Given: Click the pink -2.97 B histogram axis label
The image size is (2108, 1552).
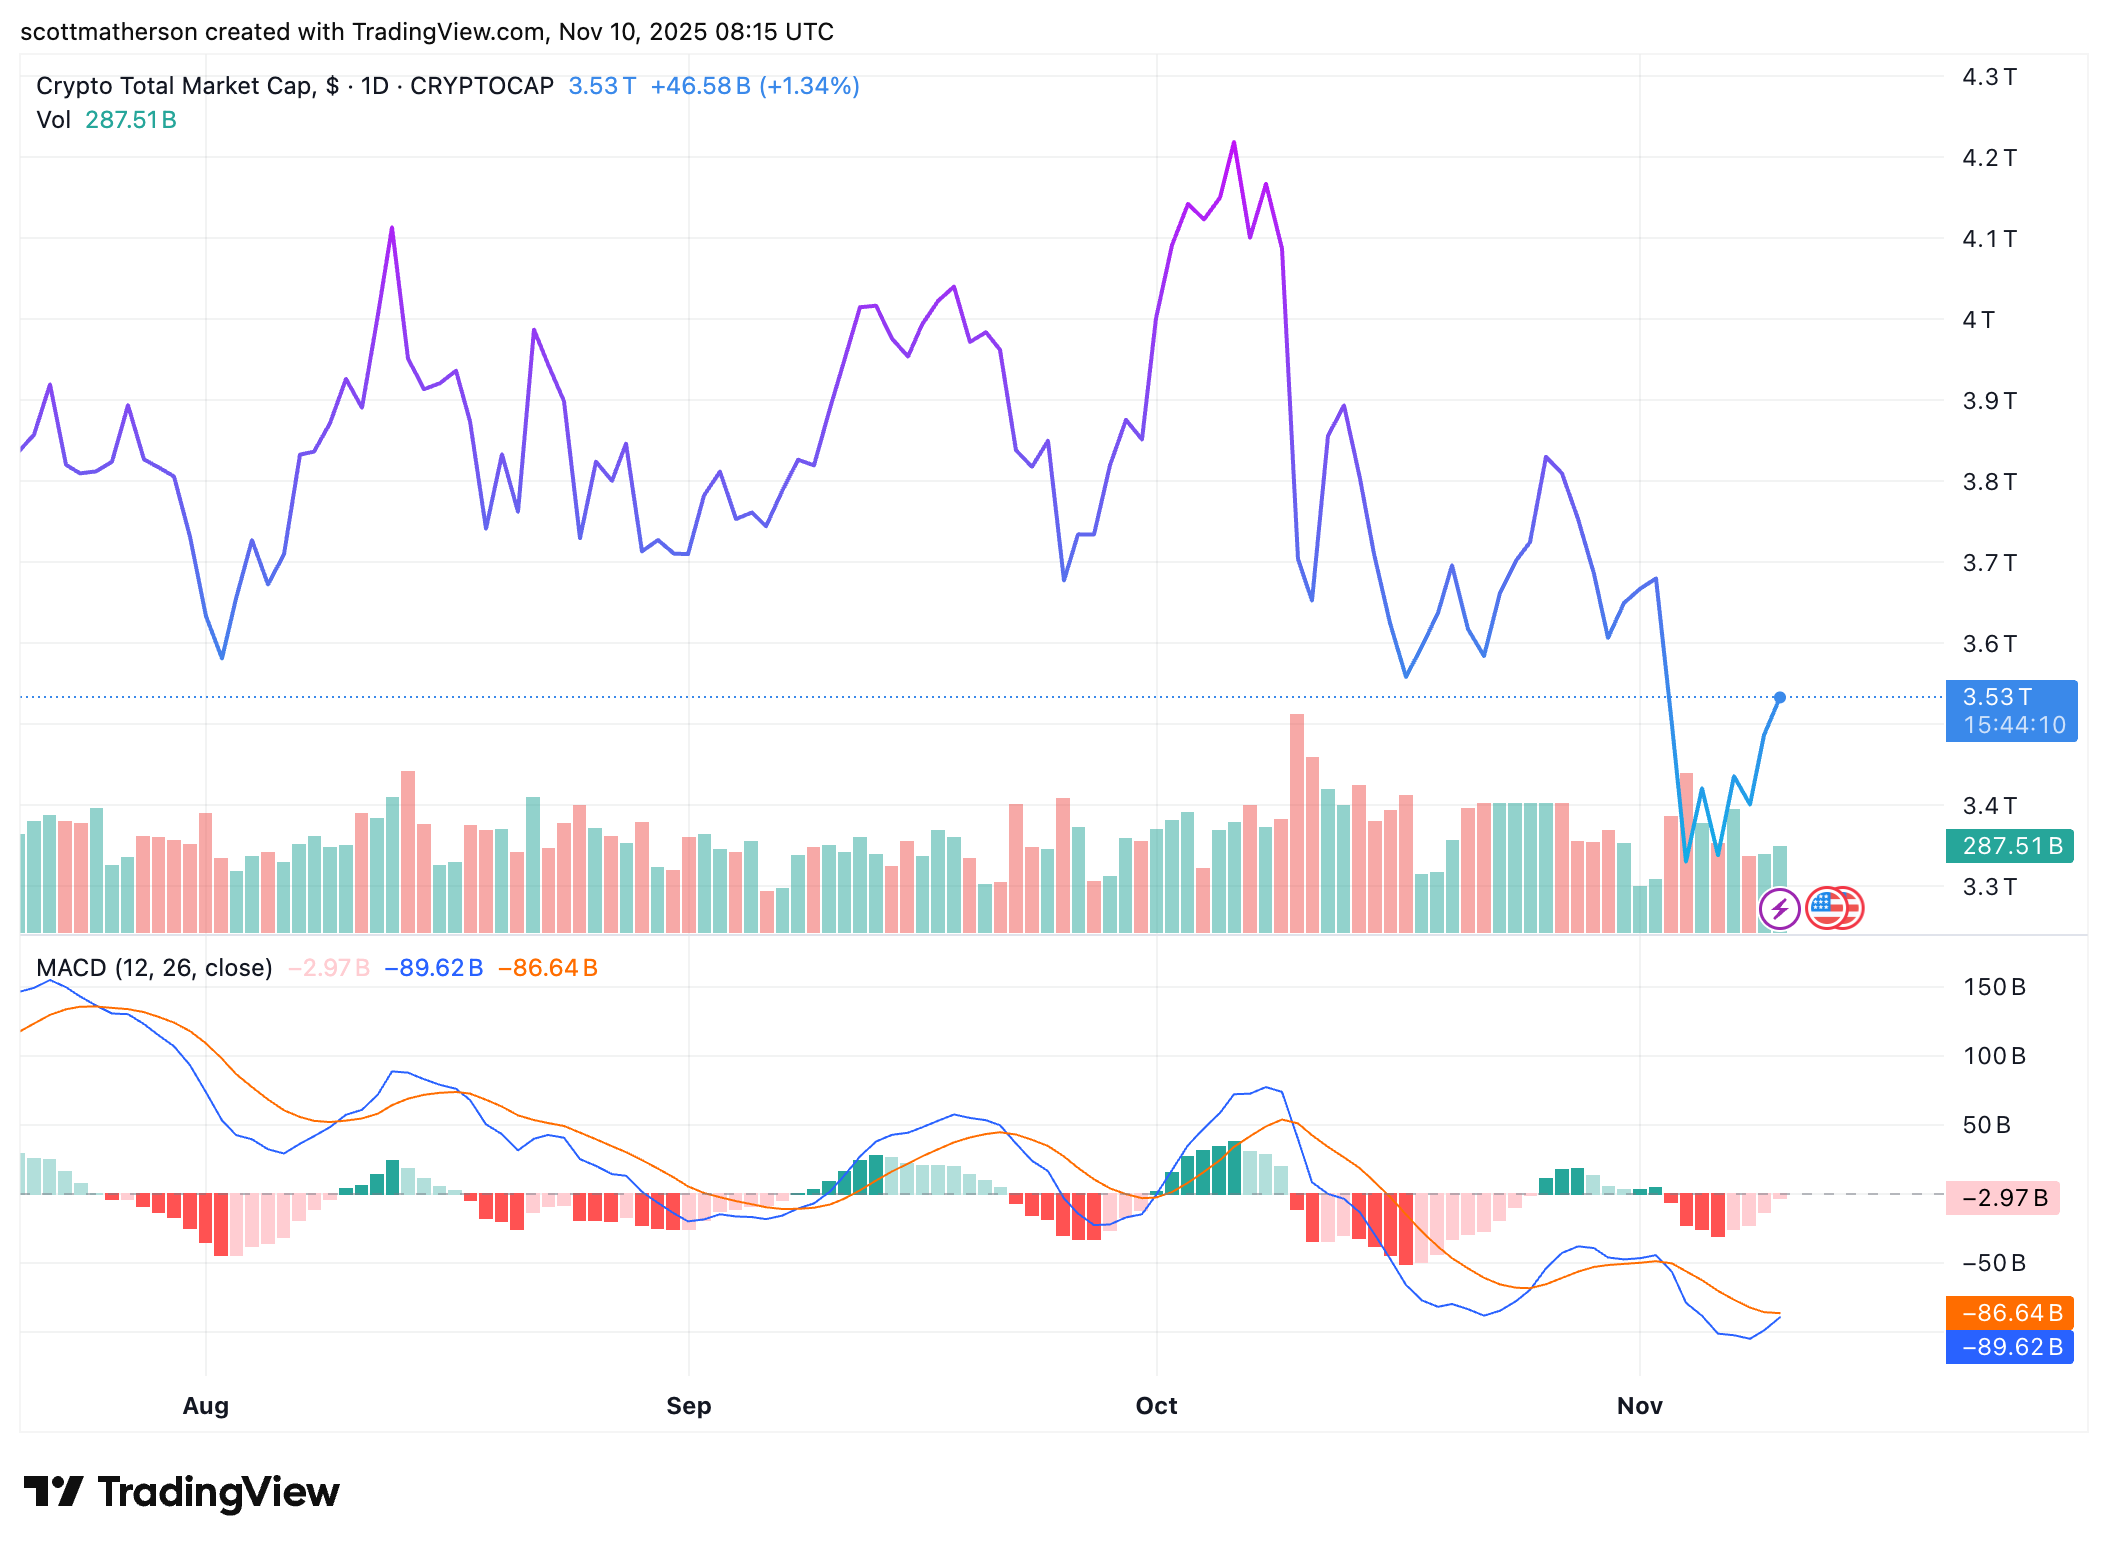Looking at the screenshot, I should (x=2003, y=1198).
